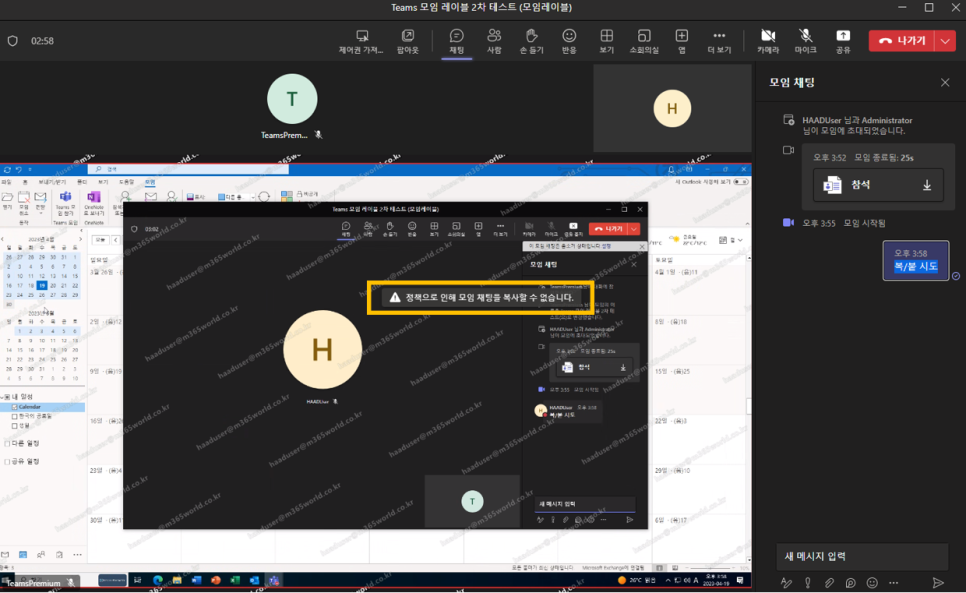Download the 참석 attendance report
Screen dimensions: 966x593
pyautogui.click(x=927, y=185)
